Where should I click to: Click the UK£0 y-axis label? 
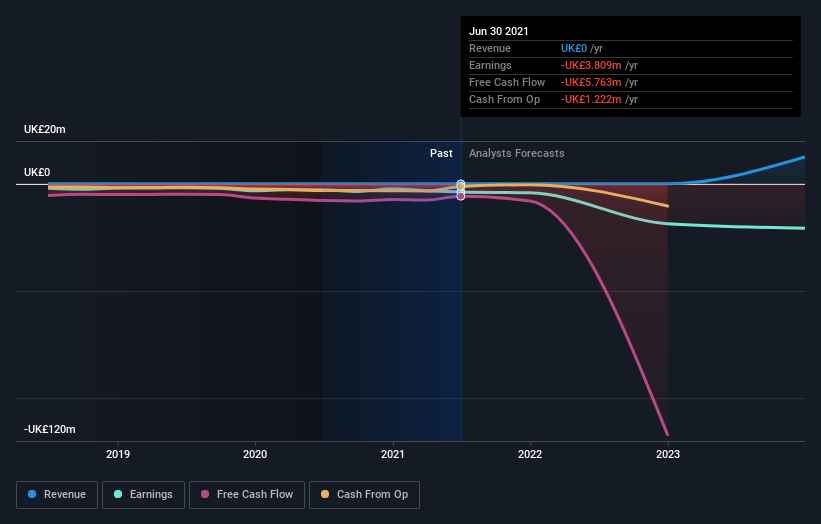pos(37,172)
